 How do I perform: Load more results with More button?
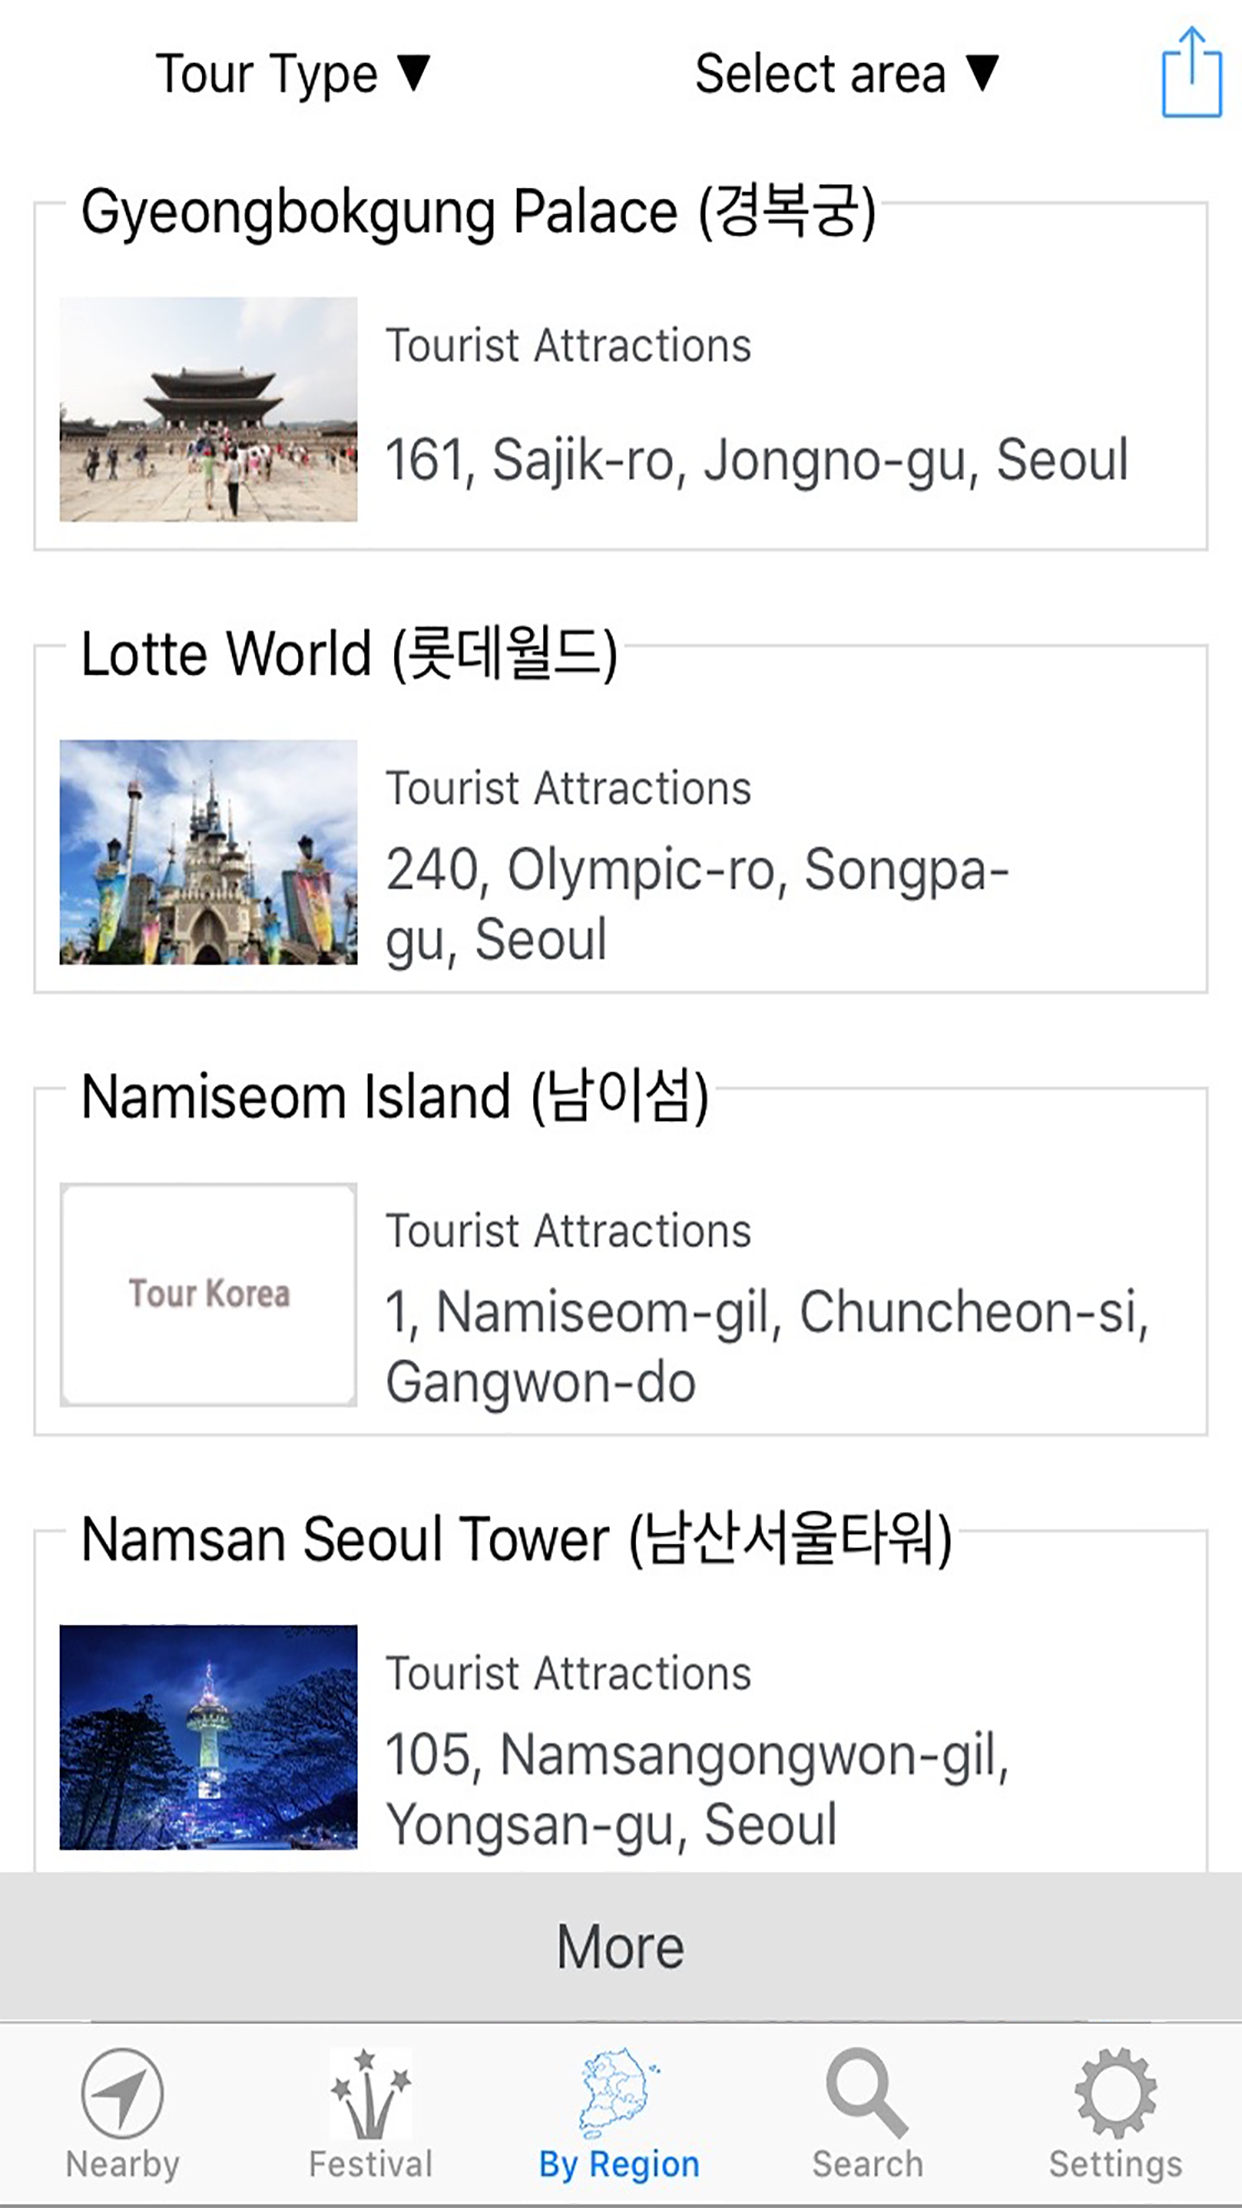[621, 1947]
